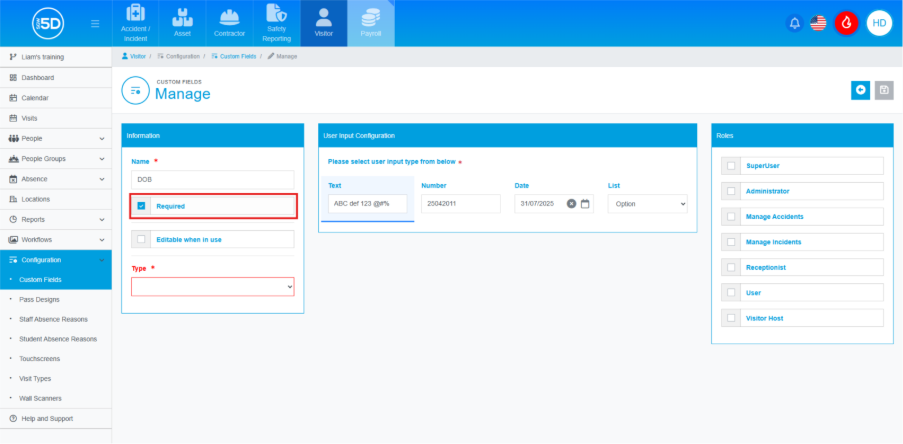The width and height of the screenshot is (903, 444).
Task: Change language via US flag icon
Action: [818, 23]
